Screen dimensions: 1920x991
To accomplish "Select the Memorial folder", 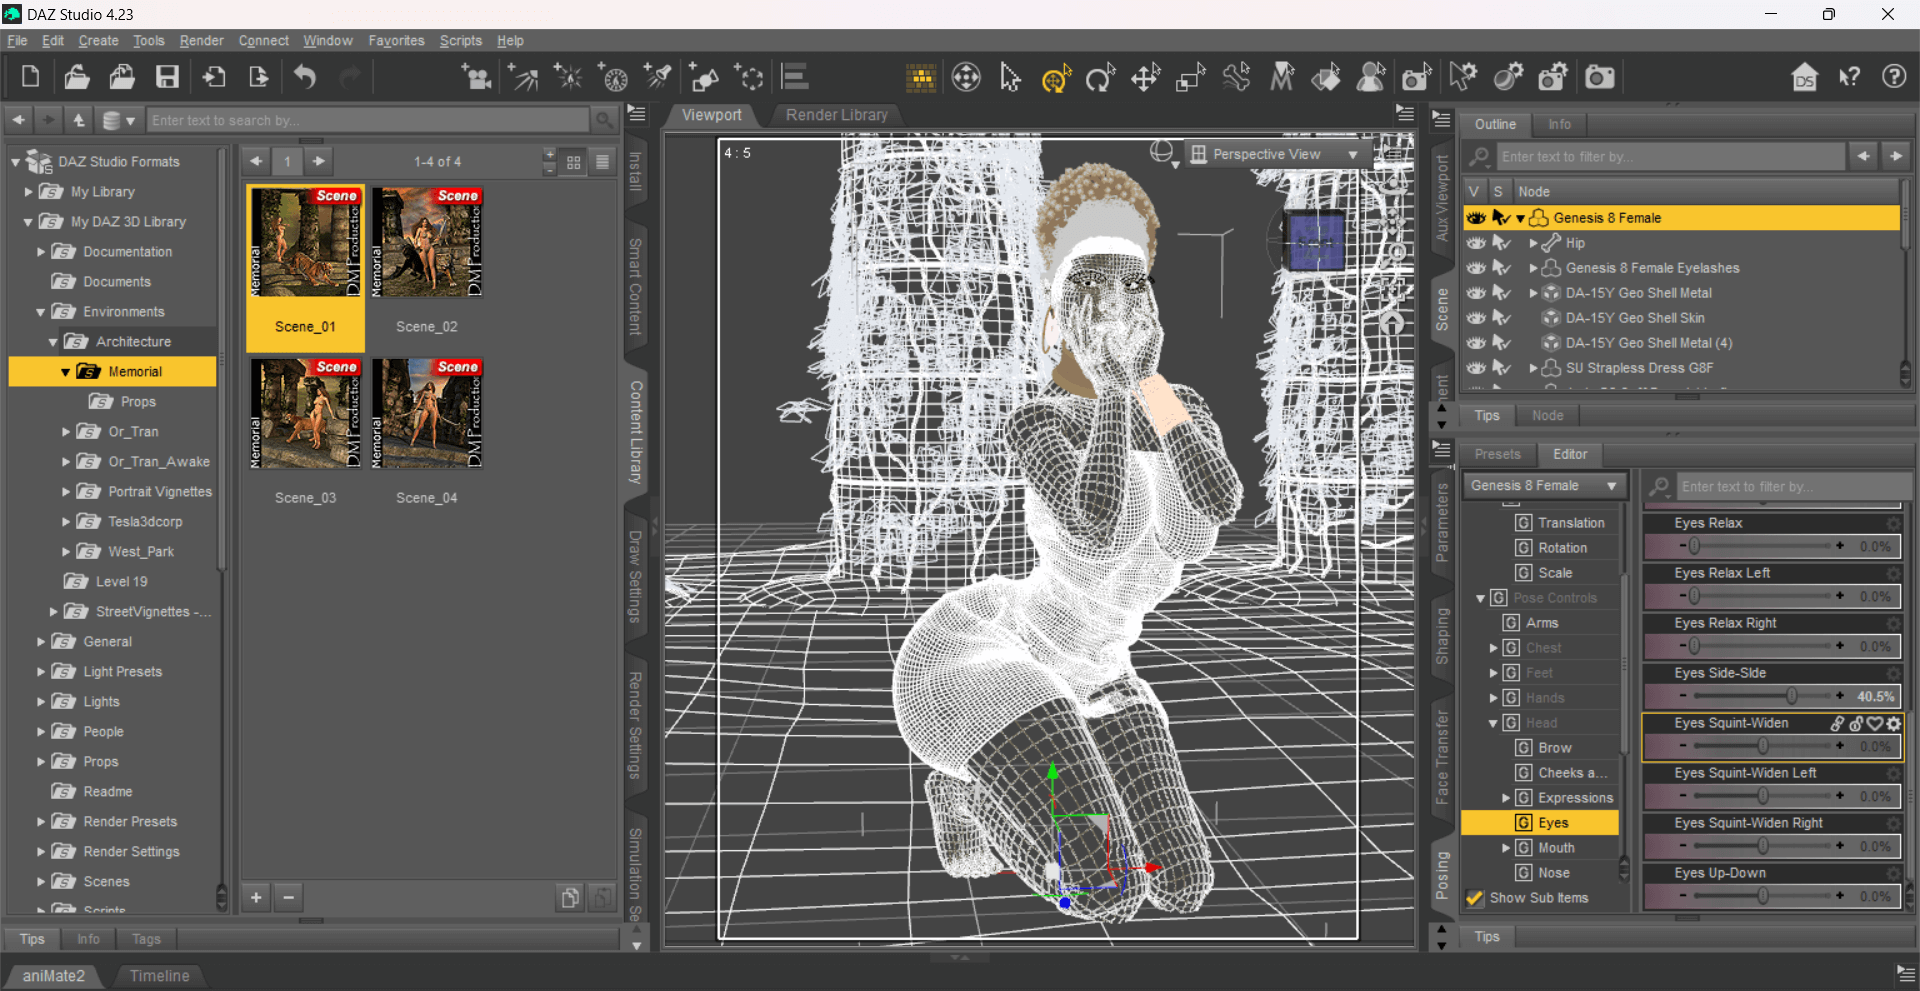I will (112, 372).
